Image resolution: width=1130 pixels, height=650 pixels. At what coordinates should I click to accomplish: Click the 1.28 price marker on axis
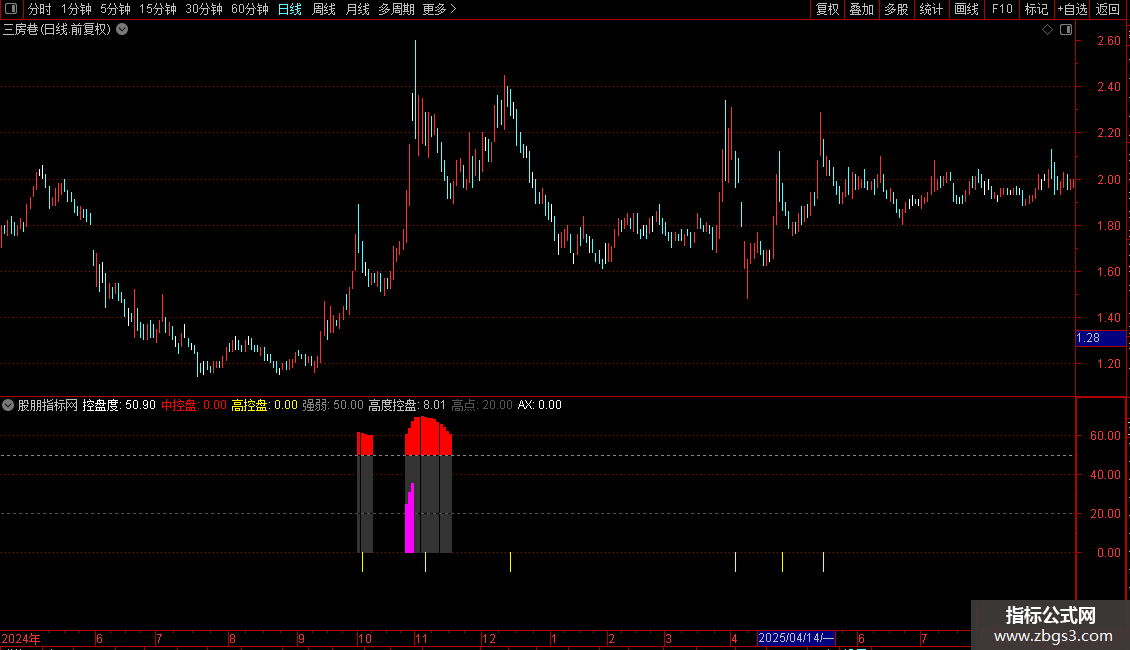click(1100, 338)
